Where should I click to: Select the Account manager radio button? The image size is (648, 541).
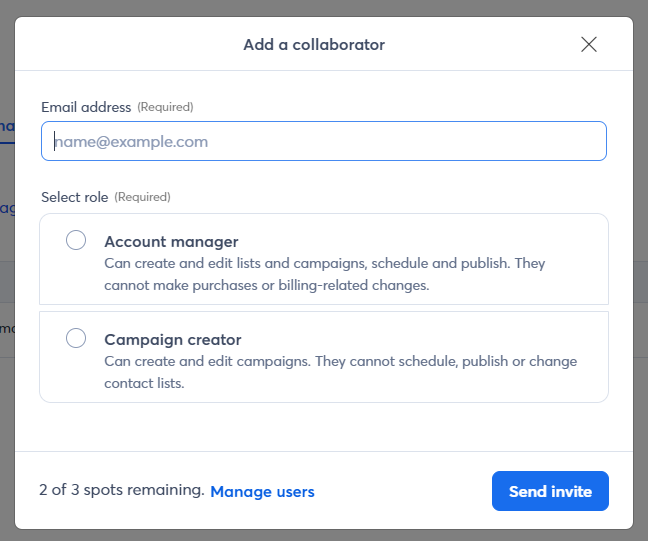(76, 241)
